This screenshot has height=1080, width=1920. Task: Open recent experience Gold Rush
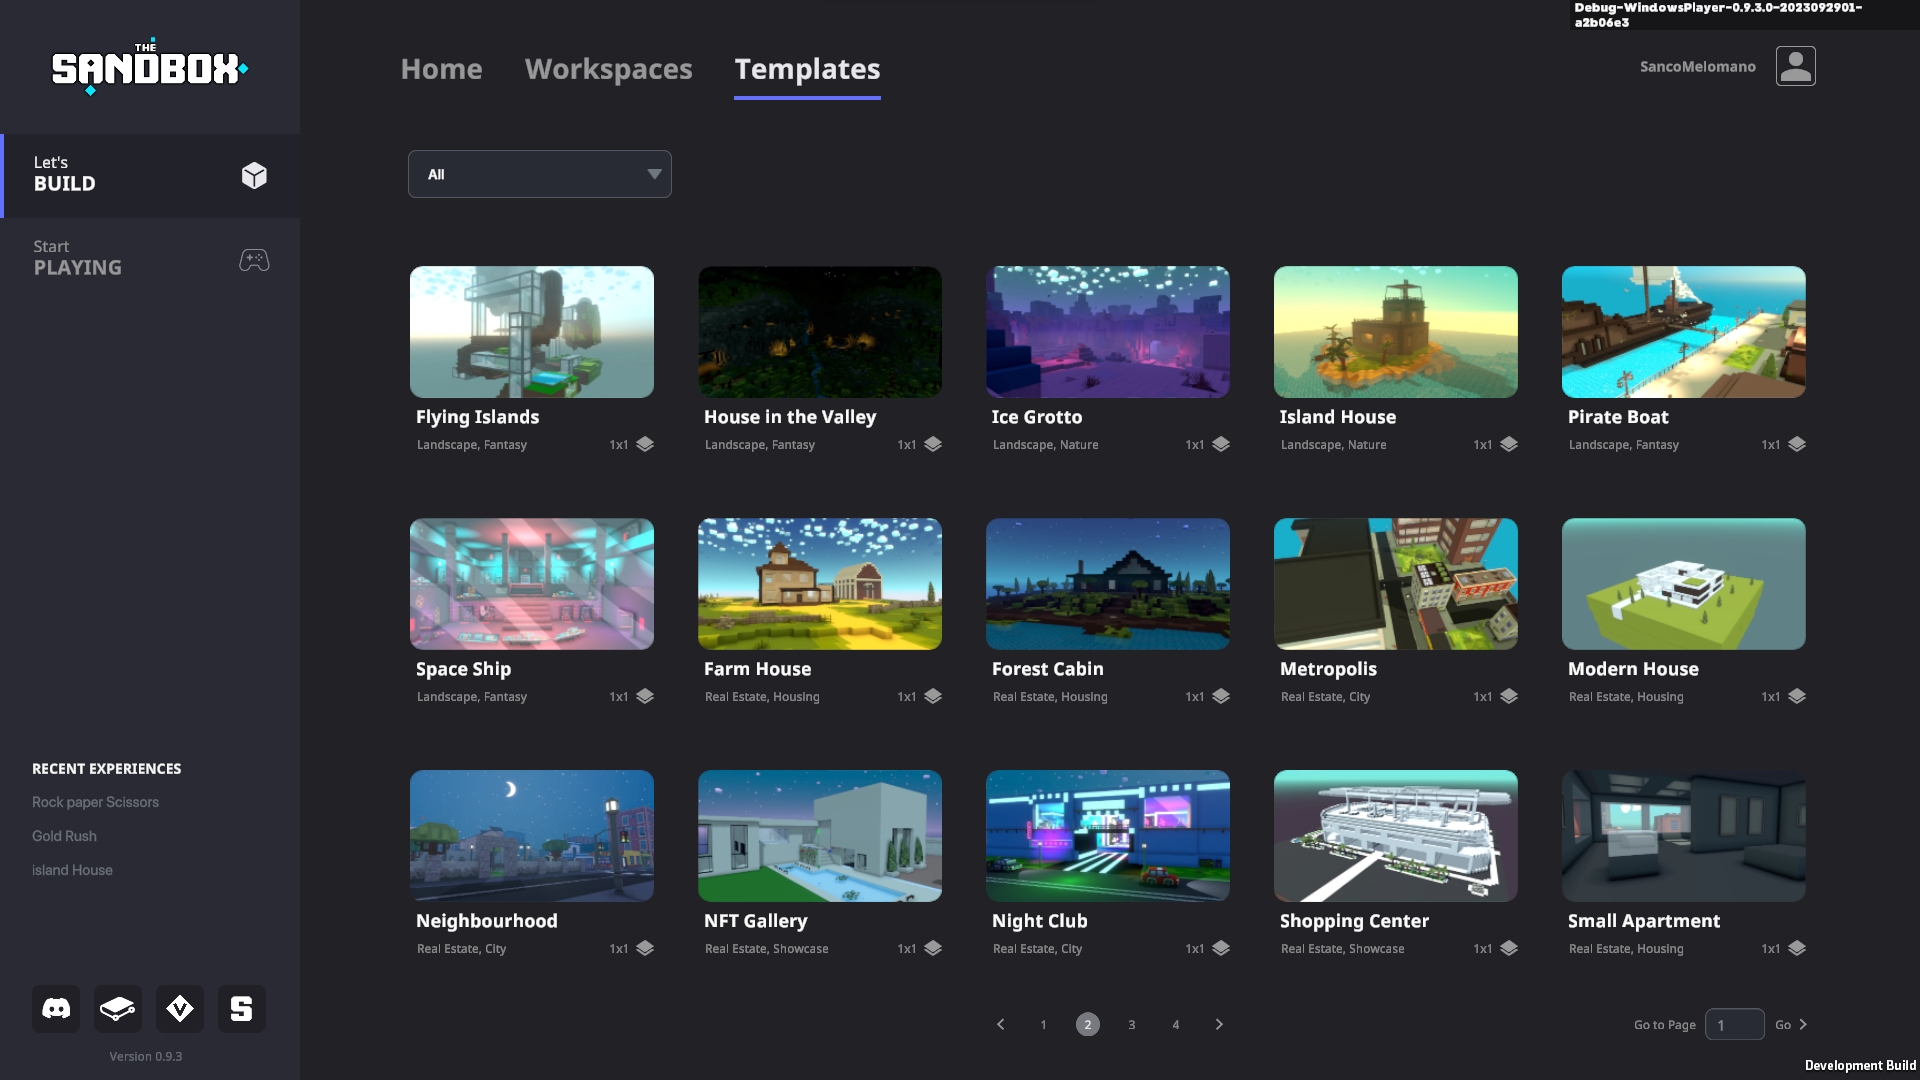click(64, 836)
